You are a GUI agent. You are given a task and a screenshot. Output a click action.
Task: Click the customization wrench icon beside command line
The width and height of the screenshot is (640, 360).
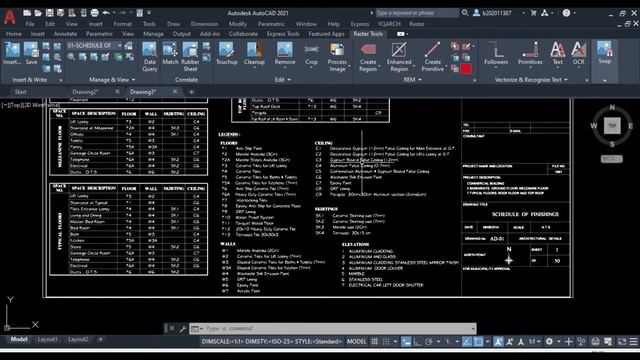point(183,328)
